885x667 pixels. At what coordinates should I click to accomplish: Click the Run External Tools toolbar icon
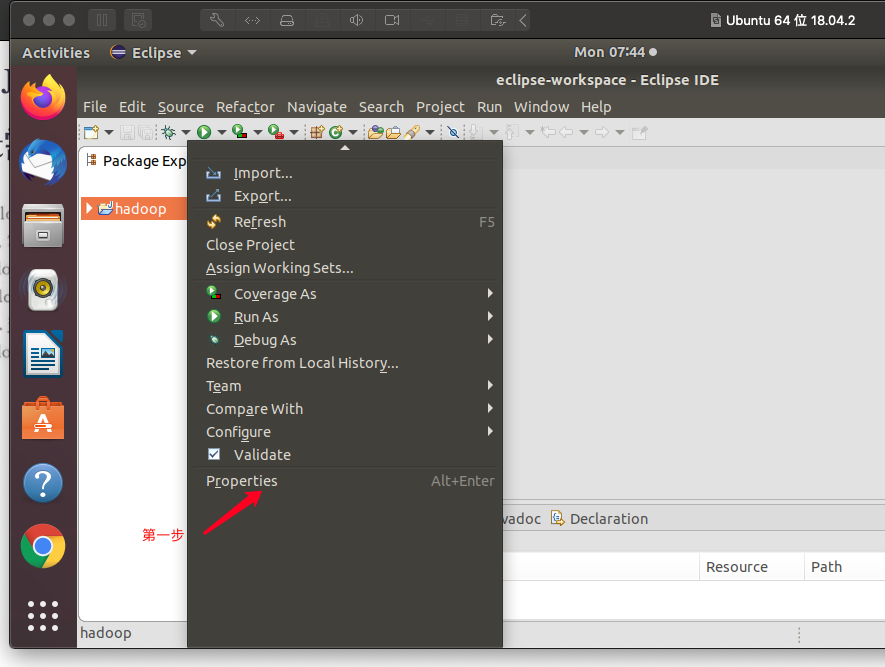276,132
